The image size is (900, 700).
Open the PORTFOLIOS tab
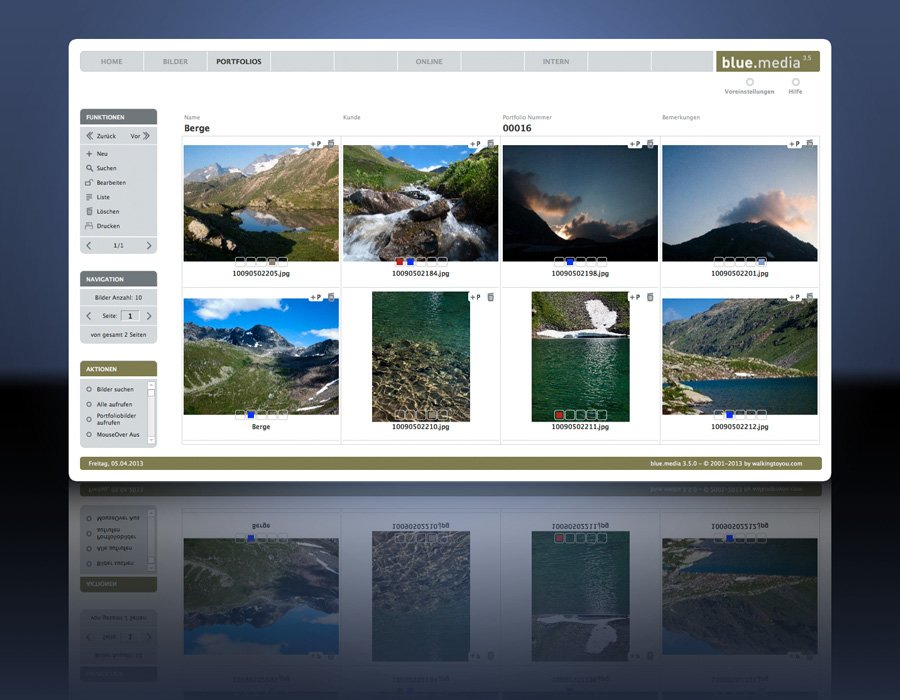point(239,61)
